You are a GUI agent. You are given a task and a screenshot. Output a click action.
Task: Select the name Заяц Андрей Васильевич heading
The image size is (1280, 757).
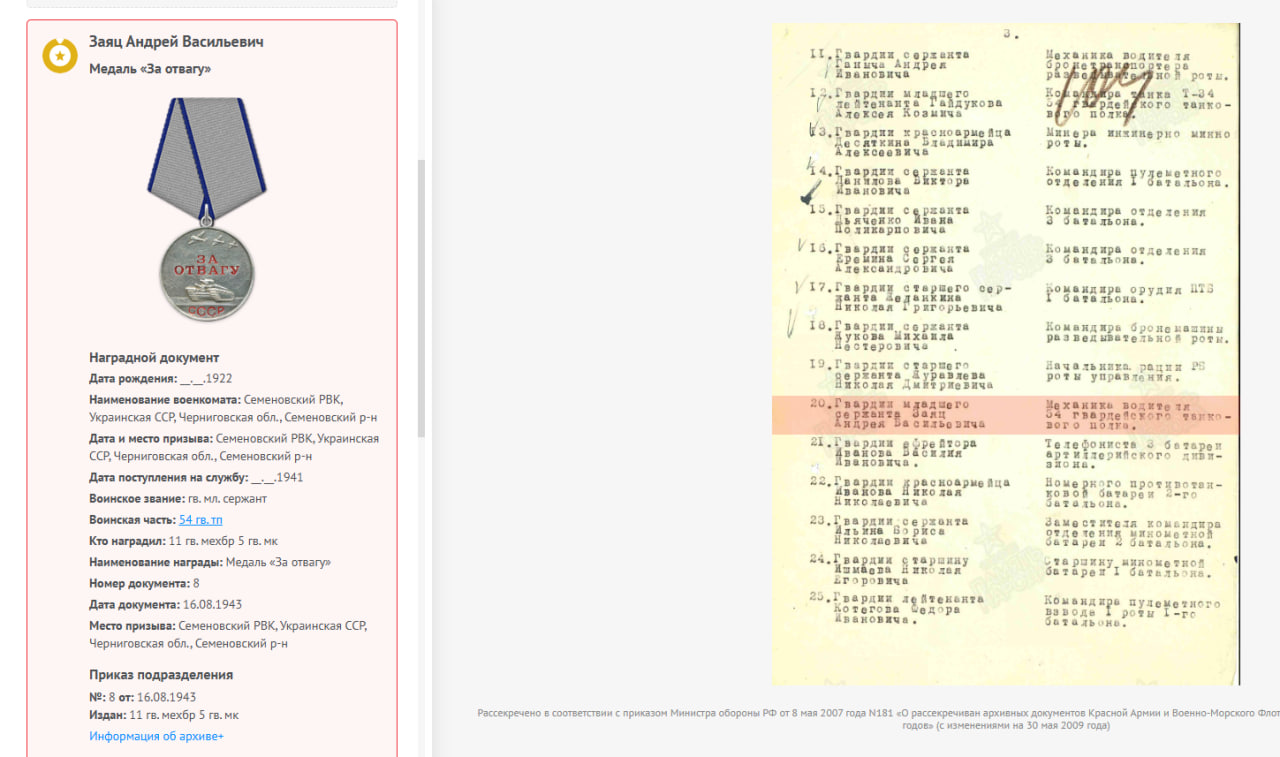pos(176,42)
